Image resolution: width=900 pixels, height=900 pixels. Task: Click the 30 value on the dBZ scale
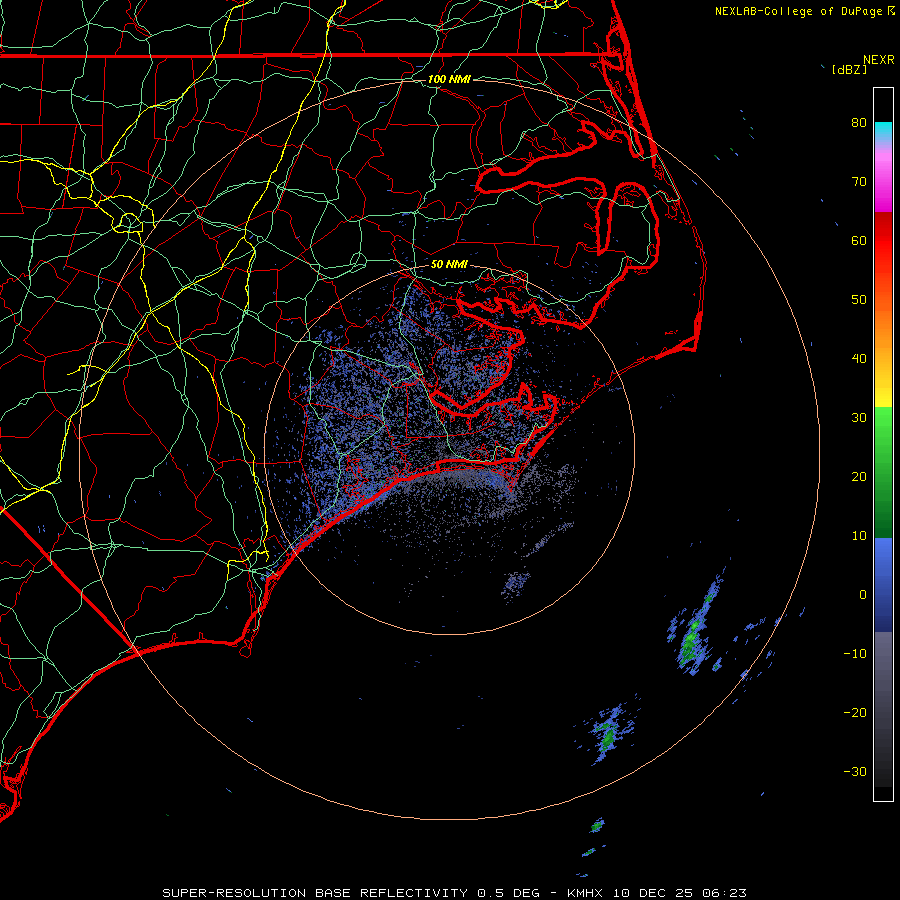pos(859,418)
